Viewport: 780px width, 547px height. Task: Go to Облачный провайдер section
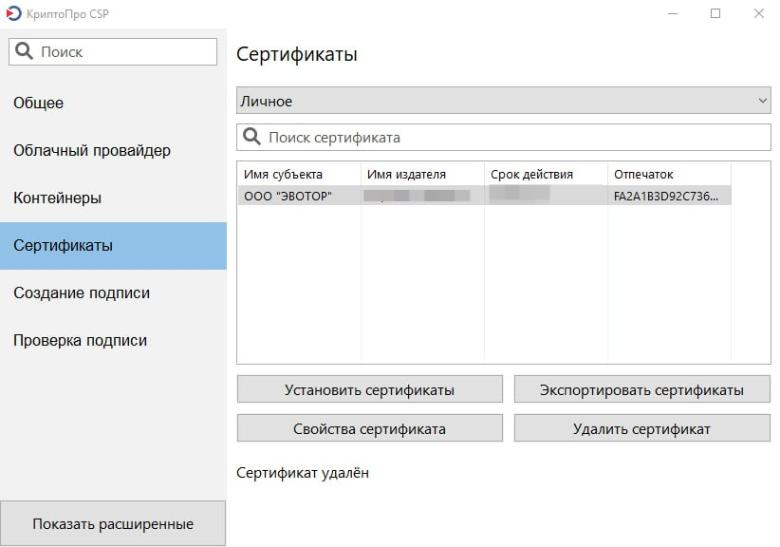[x=113, y=150]
